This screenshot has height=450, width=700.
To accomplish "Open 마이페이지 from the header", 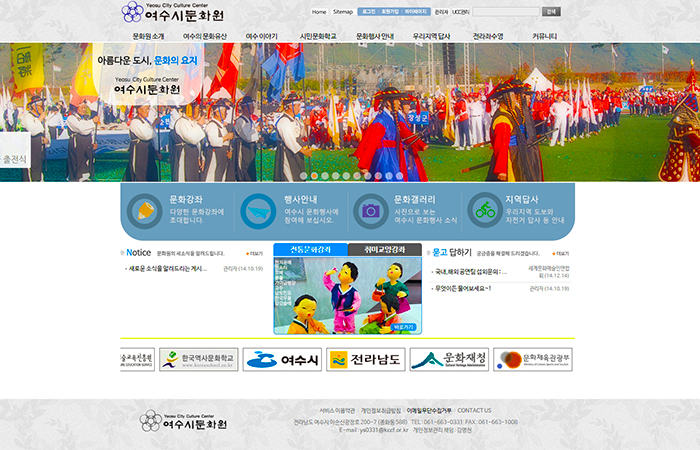I will pos(416,12).
